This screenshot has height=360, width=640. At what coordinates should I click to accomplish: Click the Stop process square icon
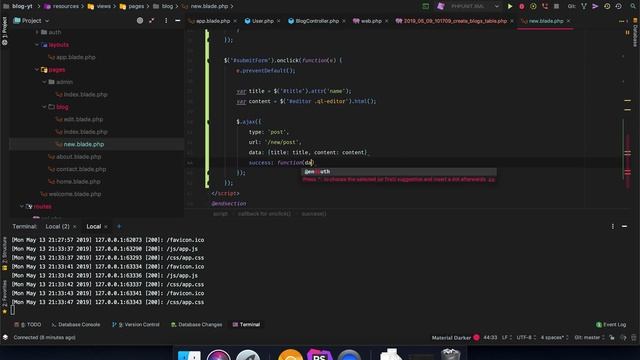[556, 6]
